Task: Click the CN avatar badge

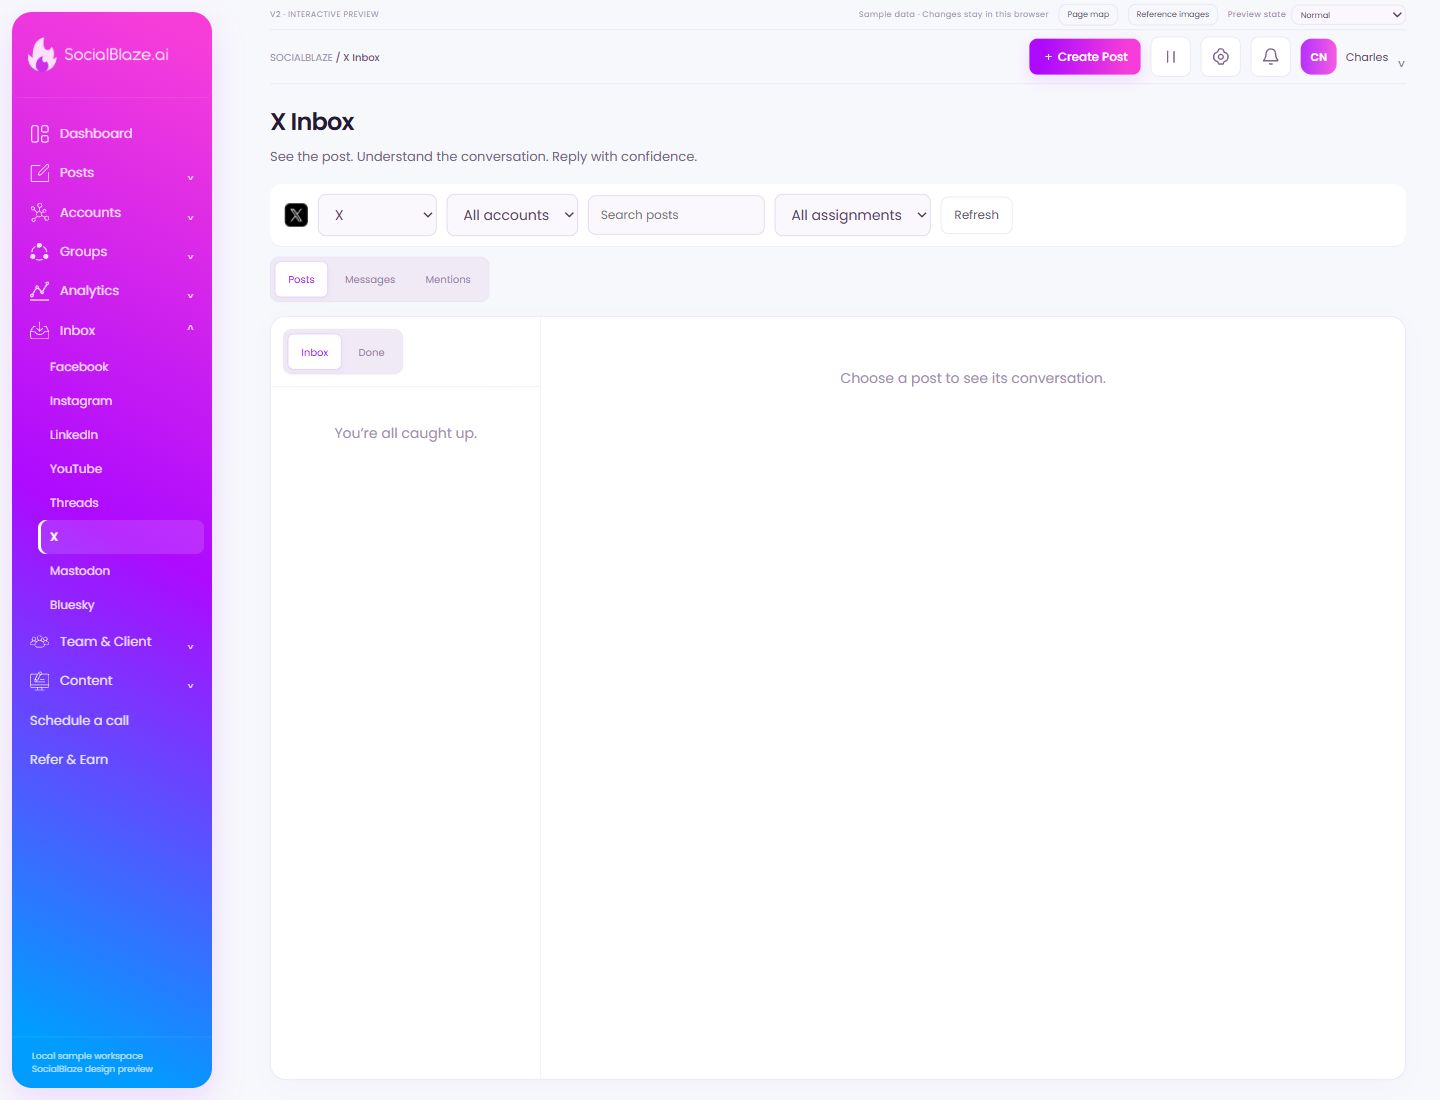Action: 1318,57
